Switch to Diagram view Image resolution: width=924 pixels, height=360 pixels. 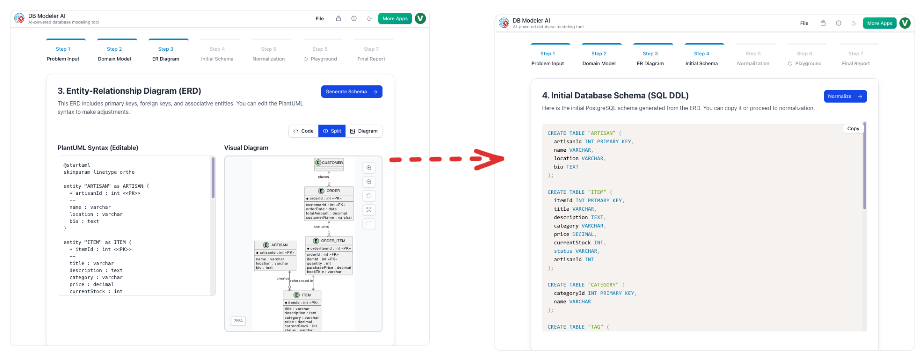pos(364,131)
